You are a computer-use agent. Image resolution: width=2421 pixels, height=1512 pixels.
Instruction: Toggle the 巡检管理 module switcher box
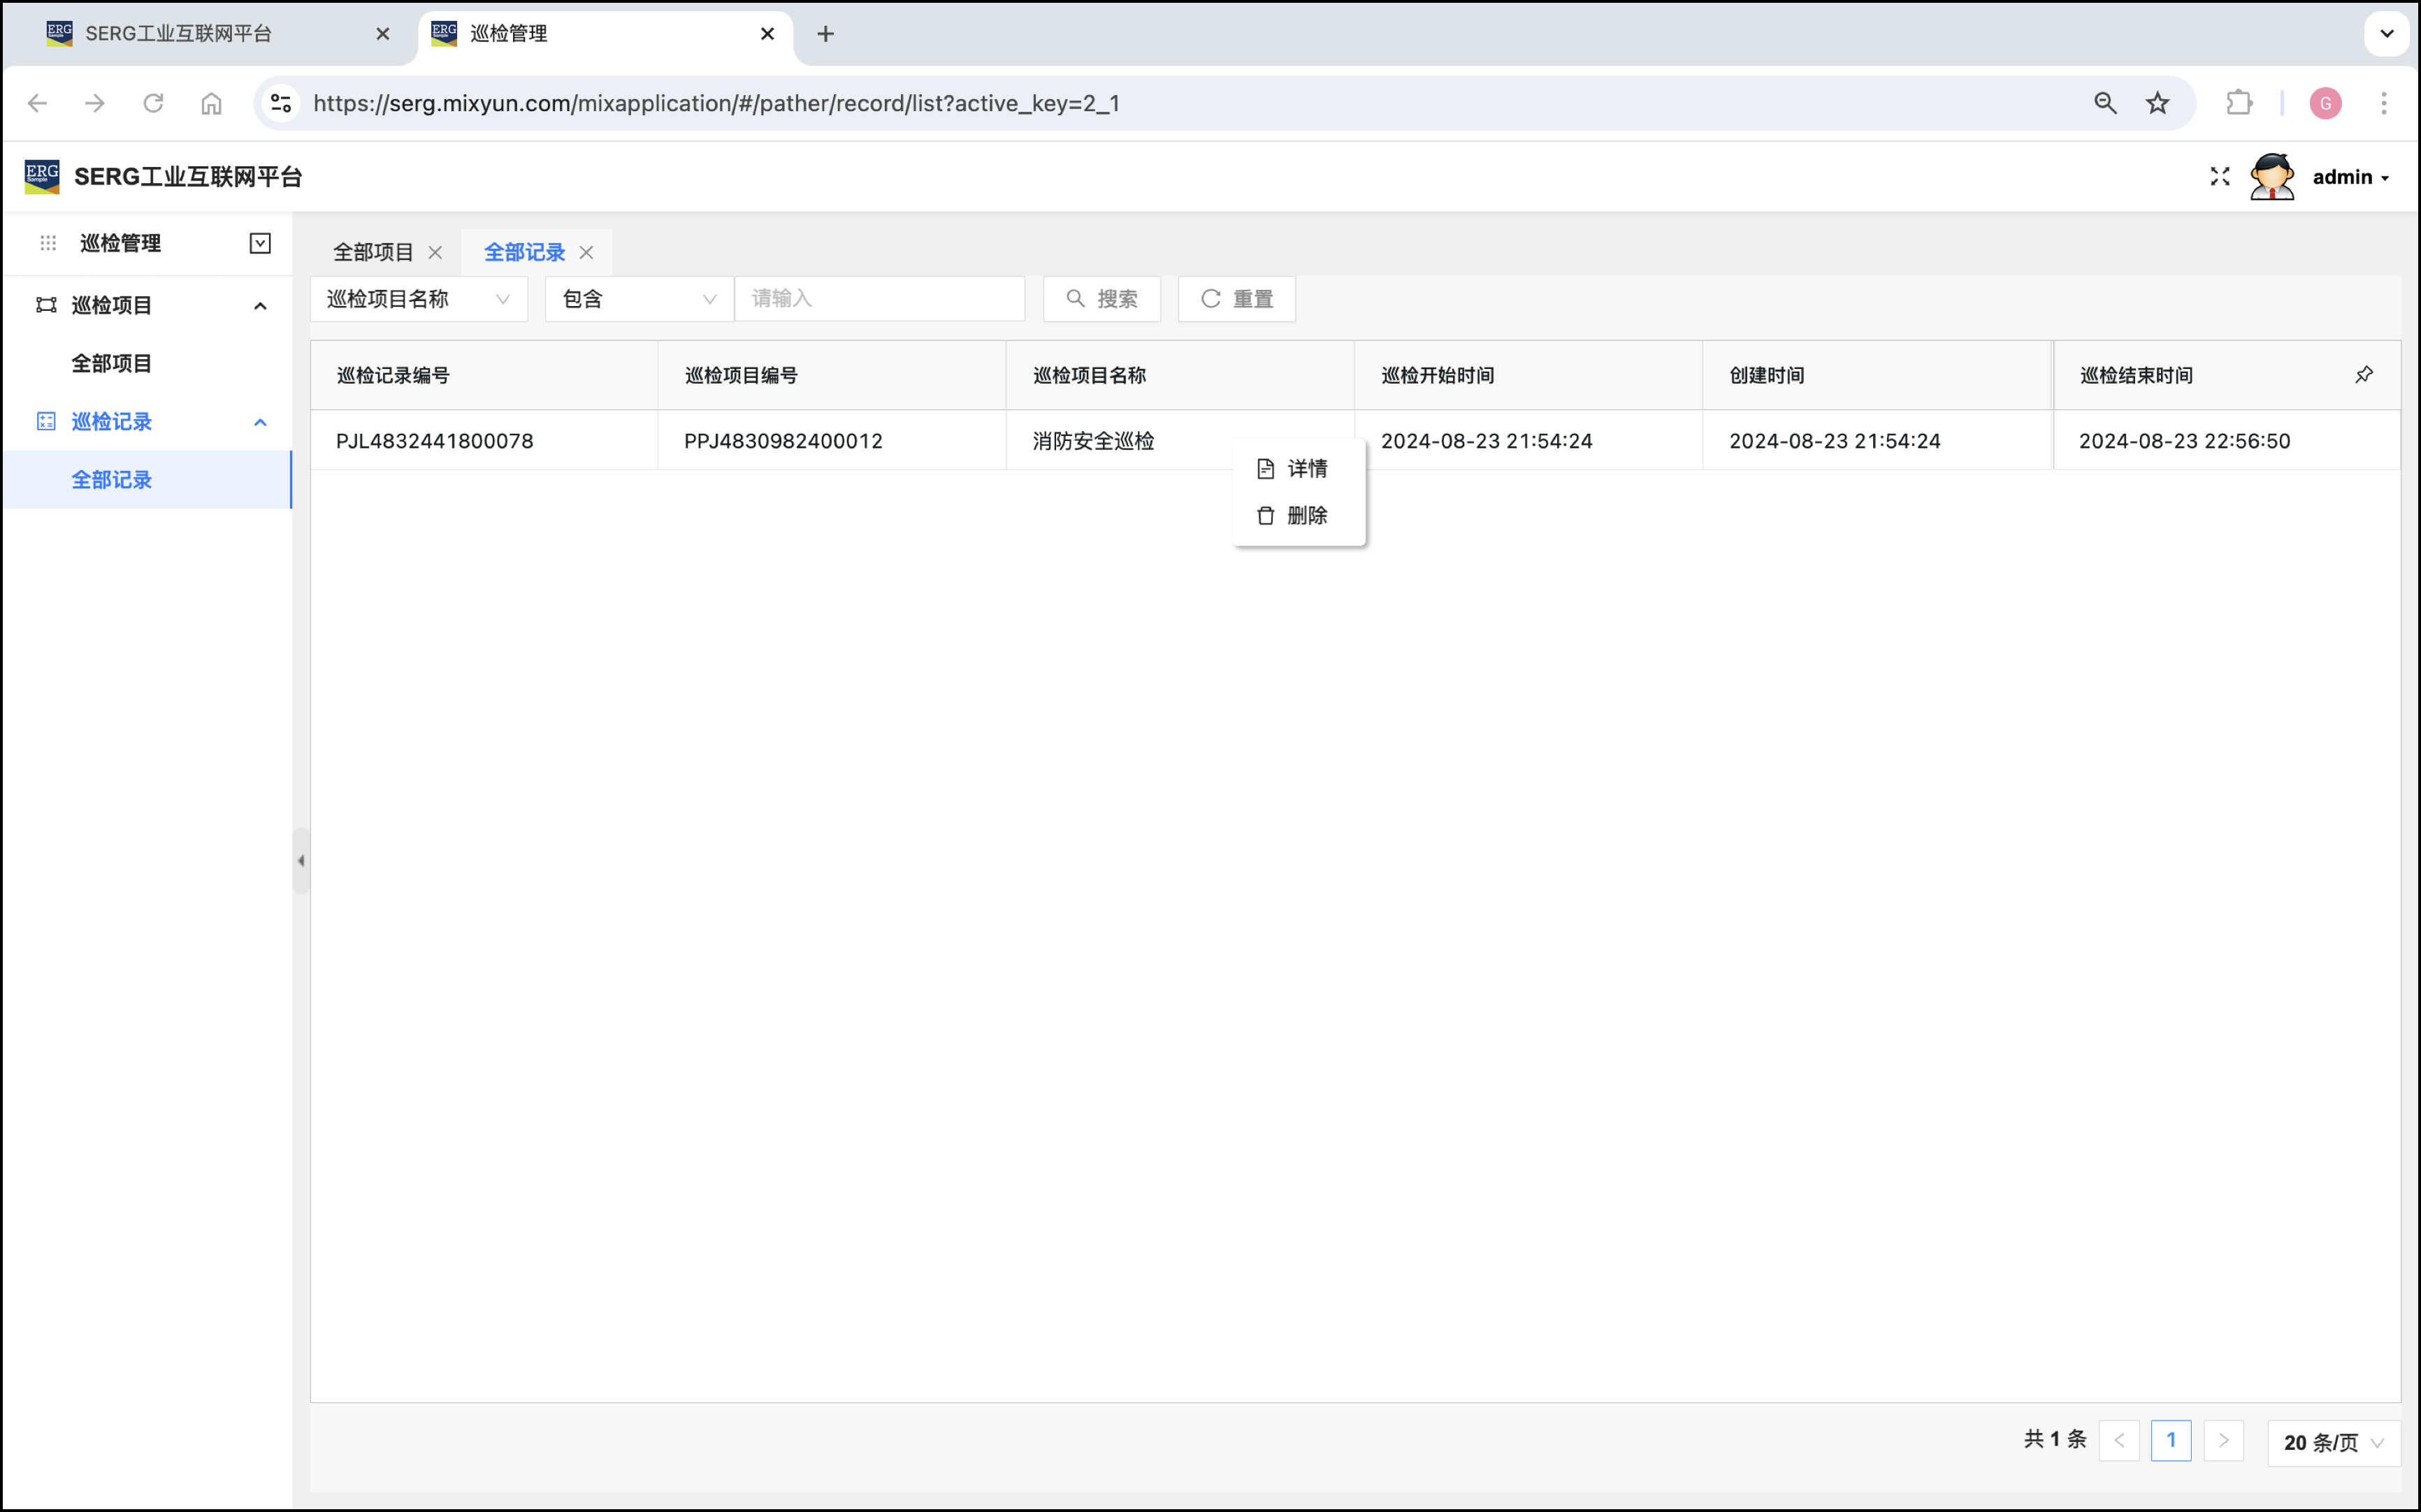coord(260,243)
